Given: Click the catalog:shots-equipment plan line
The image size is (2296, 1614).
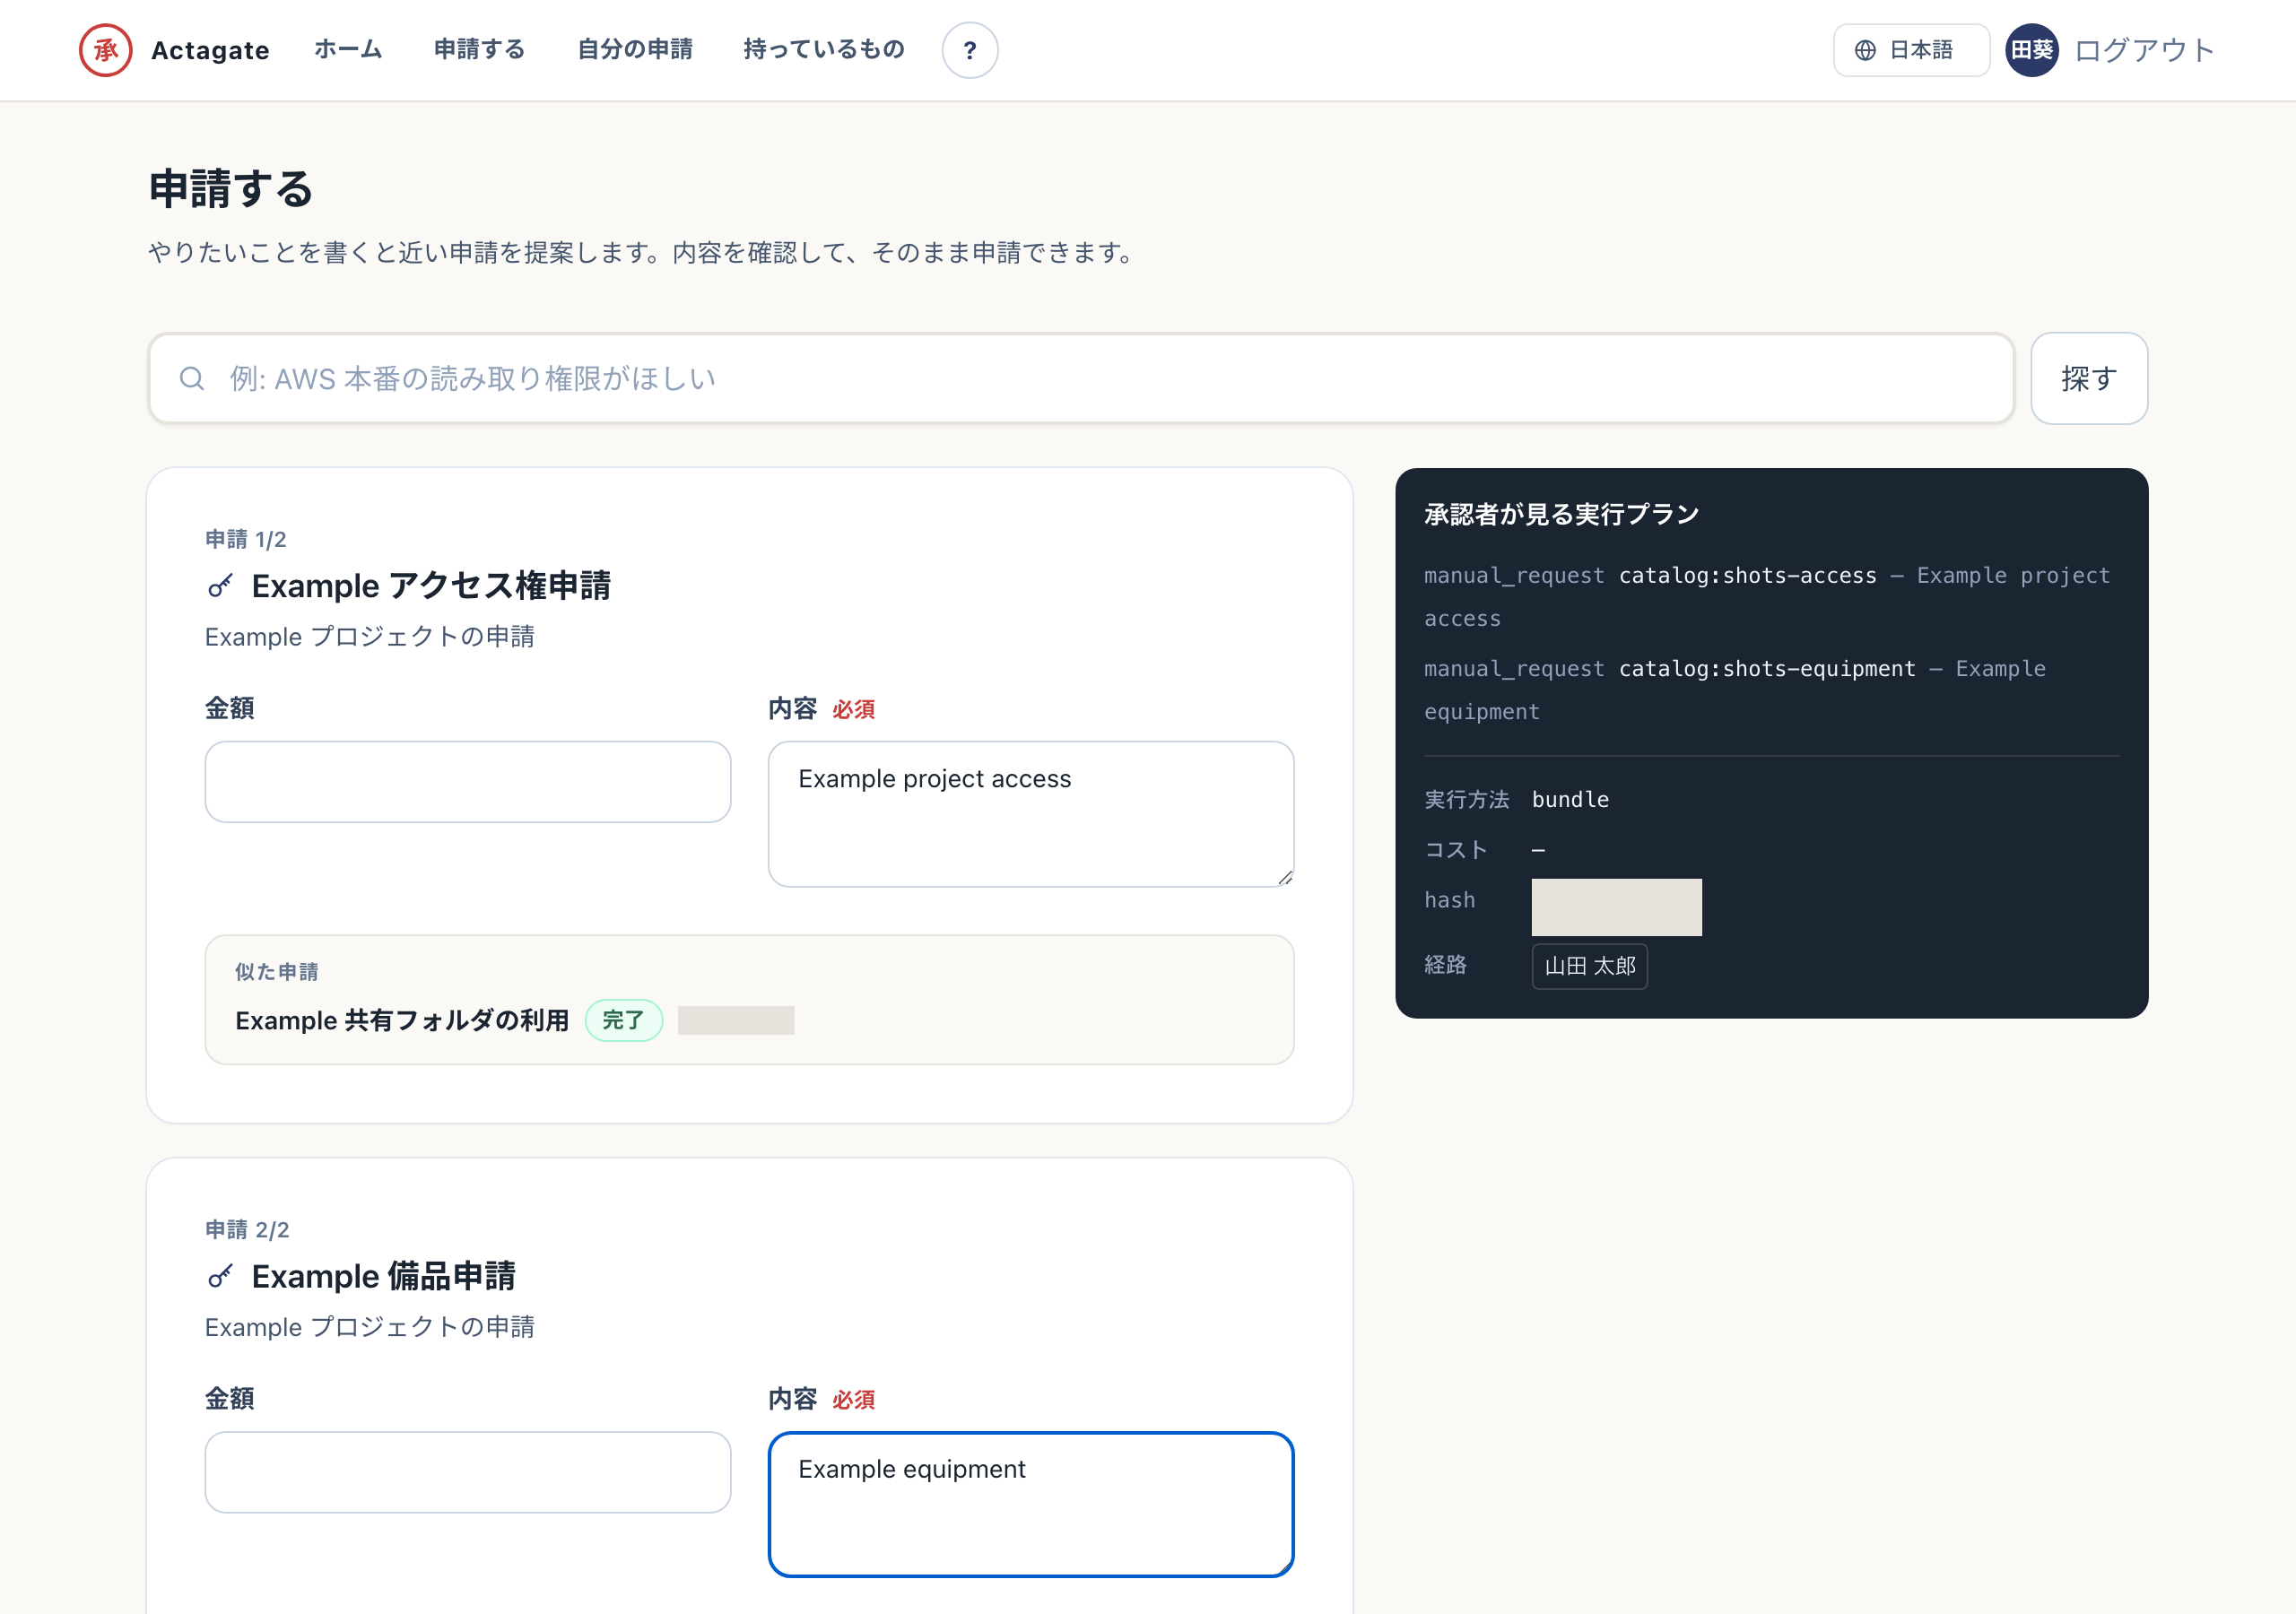Looking at the screenshot, I should coord(1734,690).
